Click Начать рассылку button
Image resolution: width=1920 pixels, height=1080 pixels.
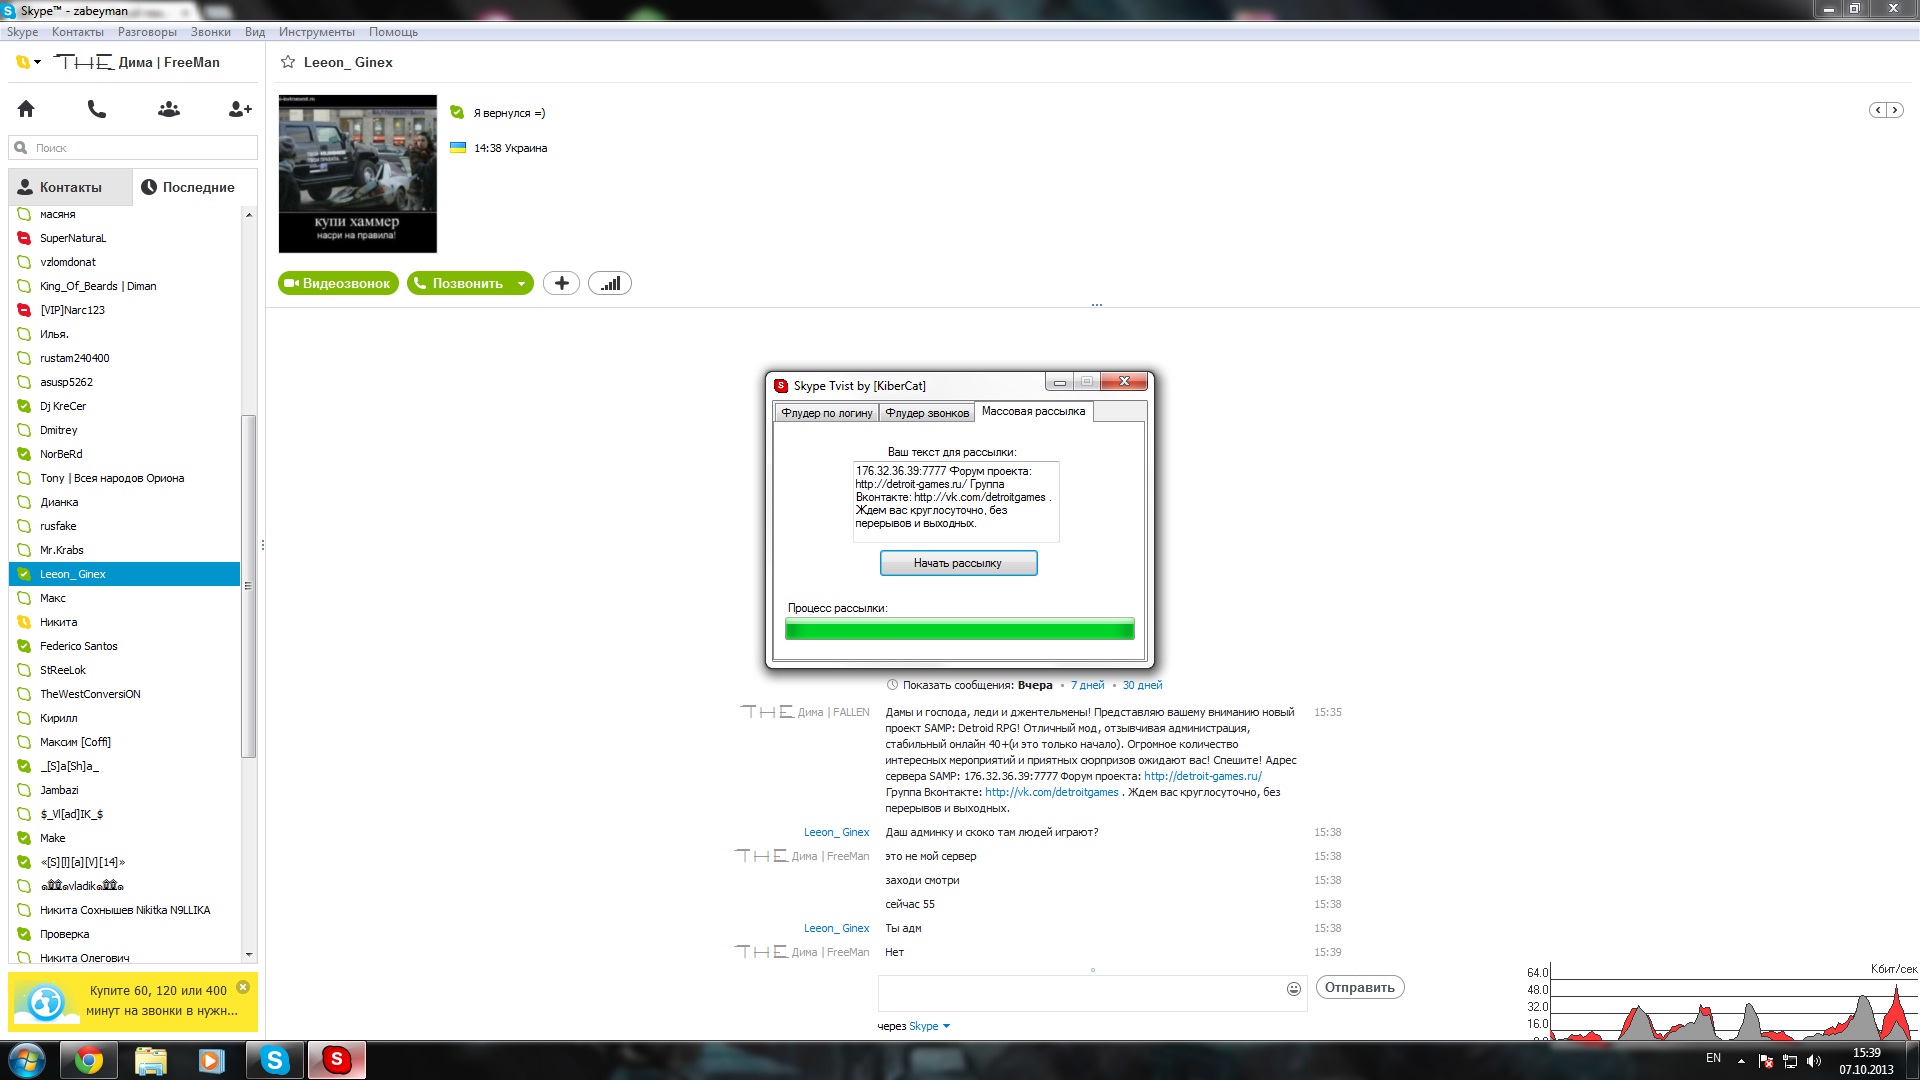point(958,563)
